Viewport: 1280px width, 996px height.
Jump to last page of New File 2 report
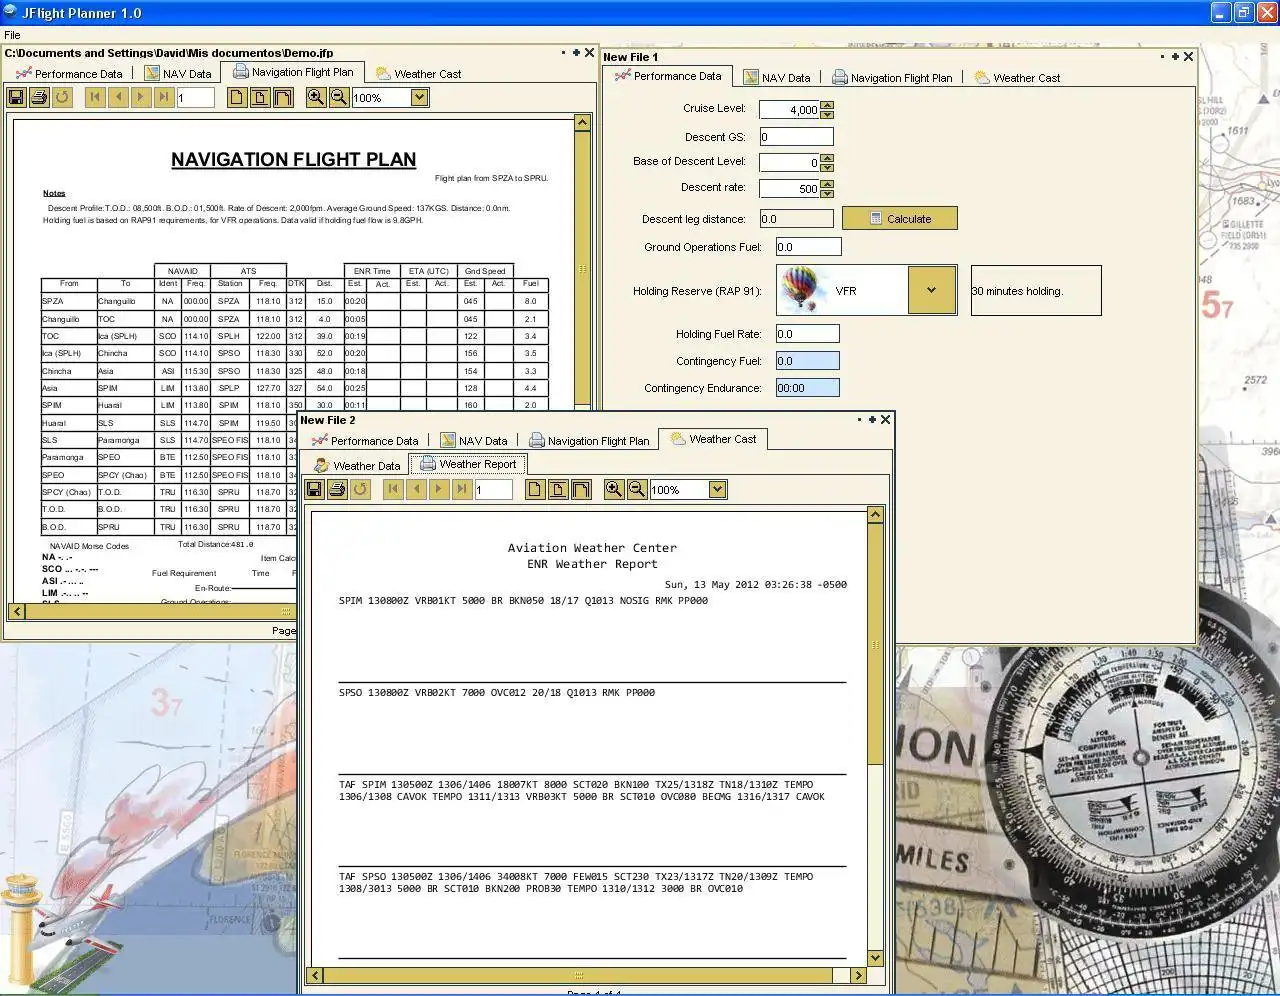click(462, 489)
